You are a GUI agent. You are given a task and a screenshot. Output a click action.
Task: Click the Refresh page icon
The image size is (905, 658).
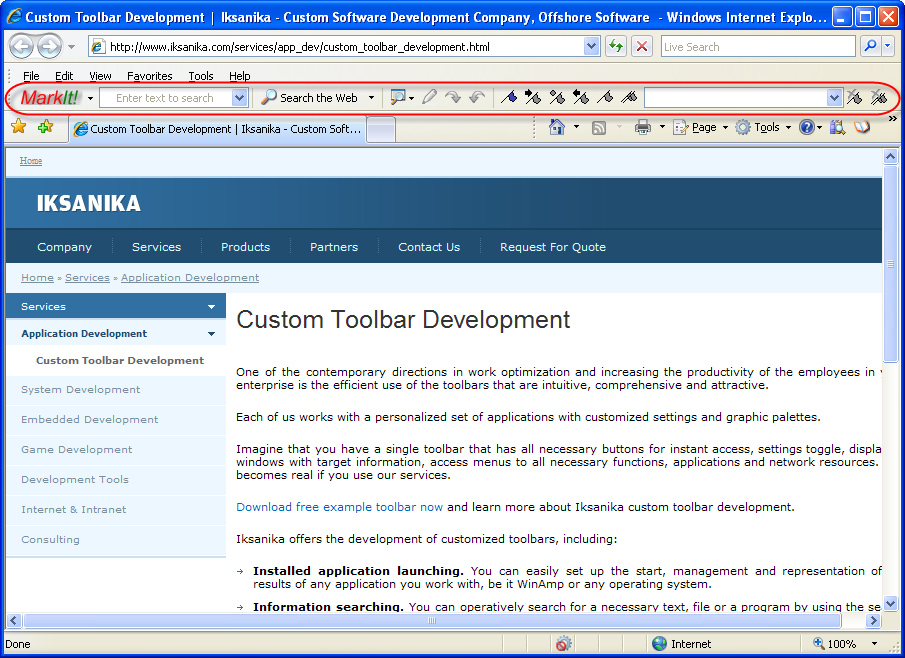coord(616,47)
